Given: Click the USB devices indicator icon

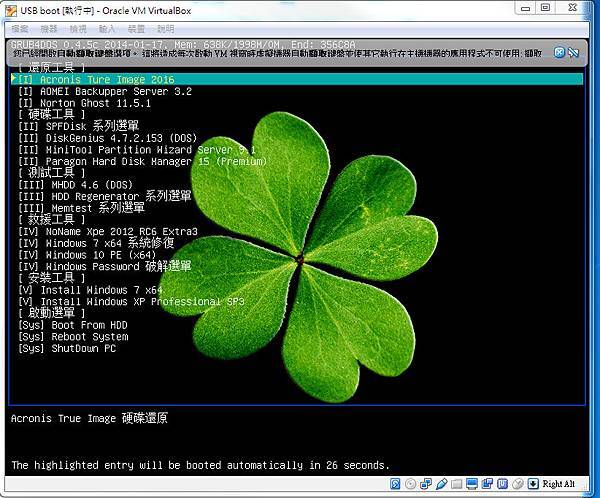Looking at the screenshot, I should [441, 484].
